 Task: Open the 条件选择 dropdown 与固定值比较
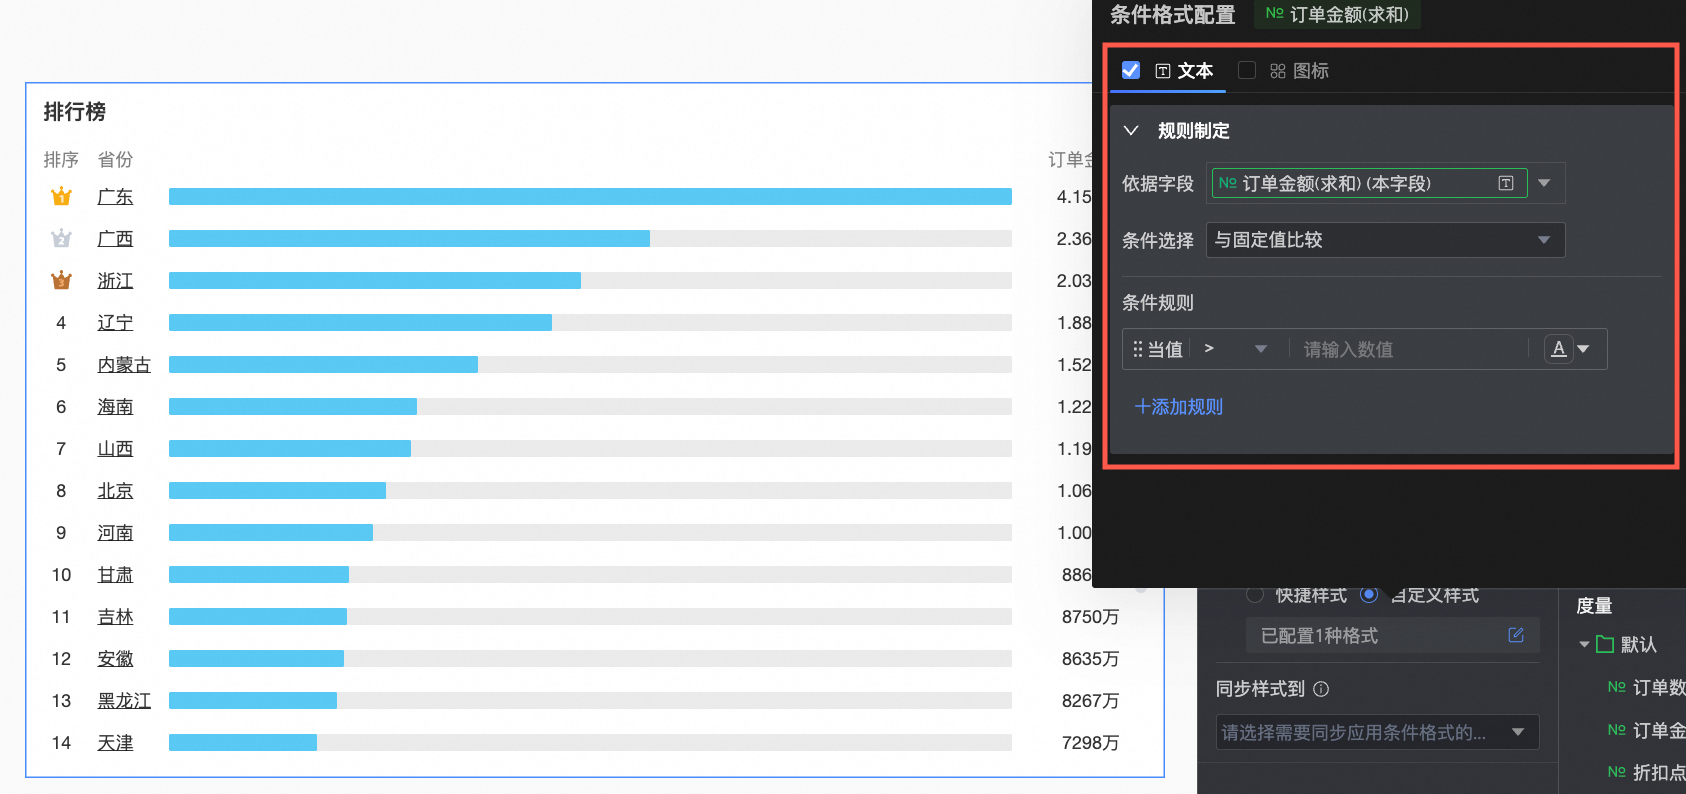coord(1385,240)
